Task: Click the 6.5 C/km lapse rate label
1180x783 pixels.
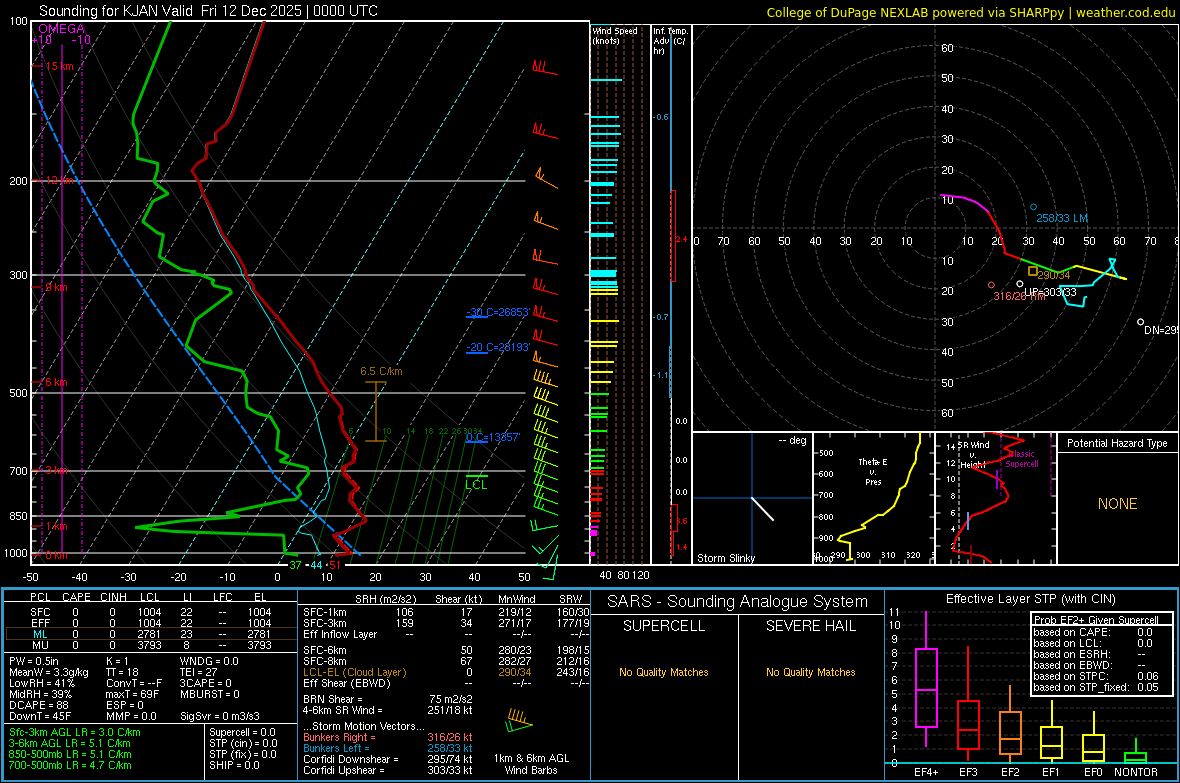Action: [381, 371]
